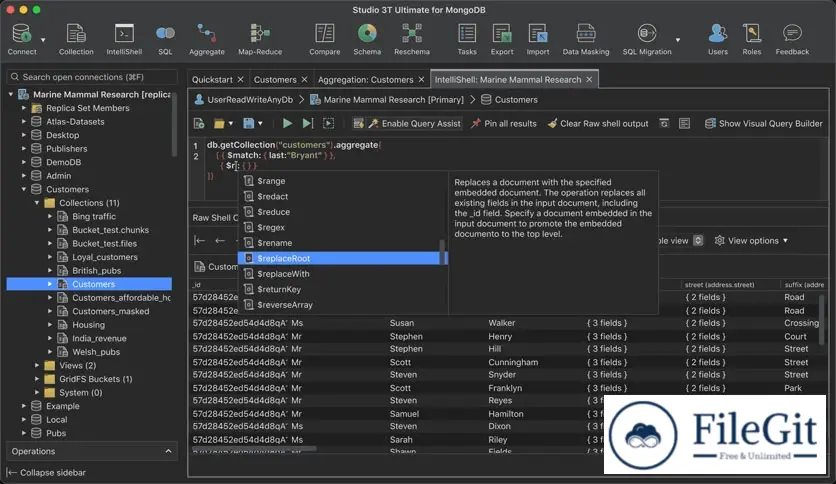Open the Reschema tool
Viewport: 836px width, 484px height.
(x=412, y=39)
